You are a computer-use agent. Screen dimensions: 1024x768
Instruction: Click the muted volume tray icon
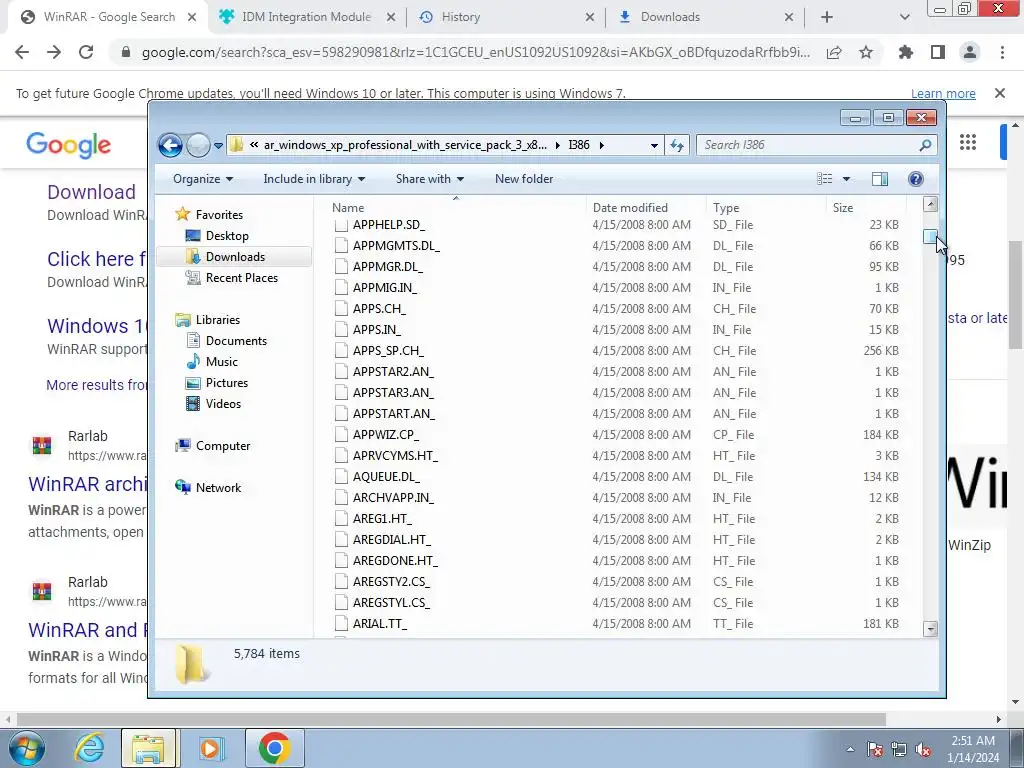(x=923, y=750)
